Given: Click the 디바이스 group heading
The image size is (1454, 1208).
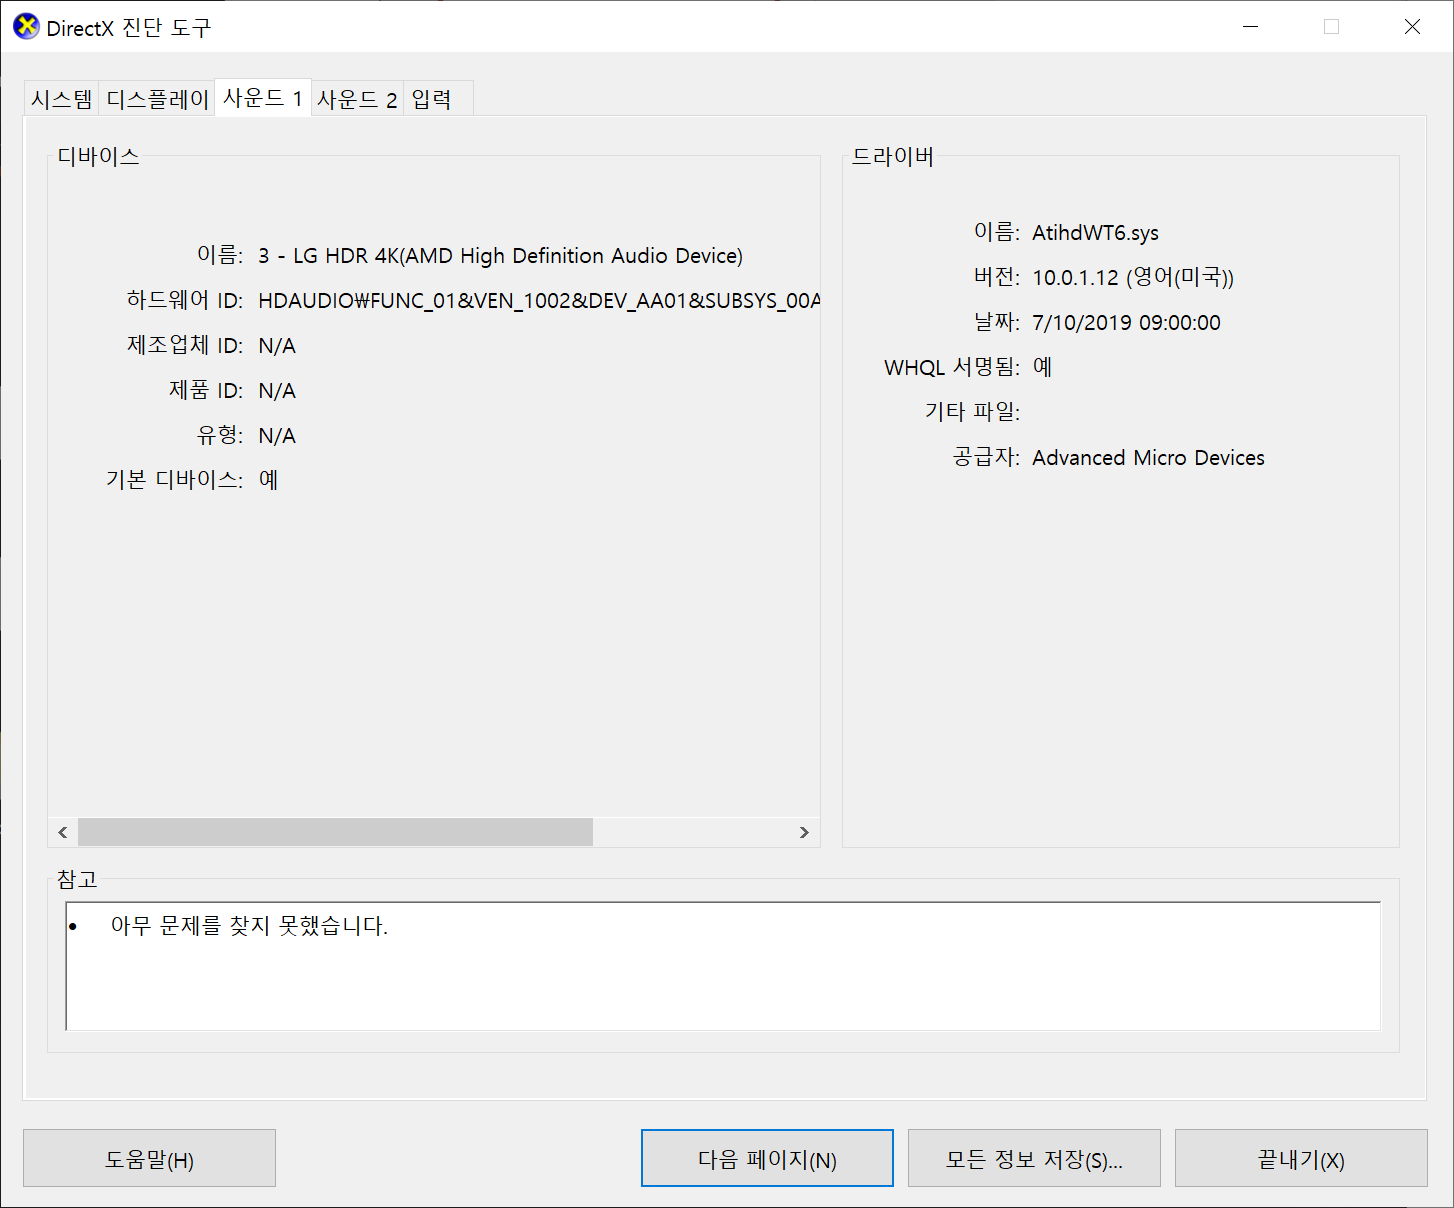Looking at the screenshot, I should tap(97, 156).
